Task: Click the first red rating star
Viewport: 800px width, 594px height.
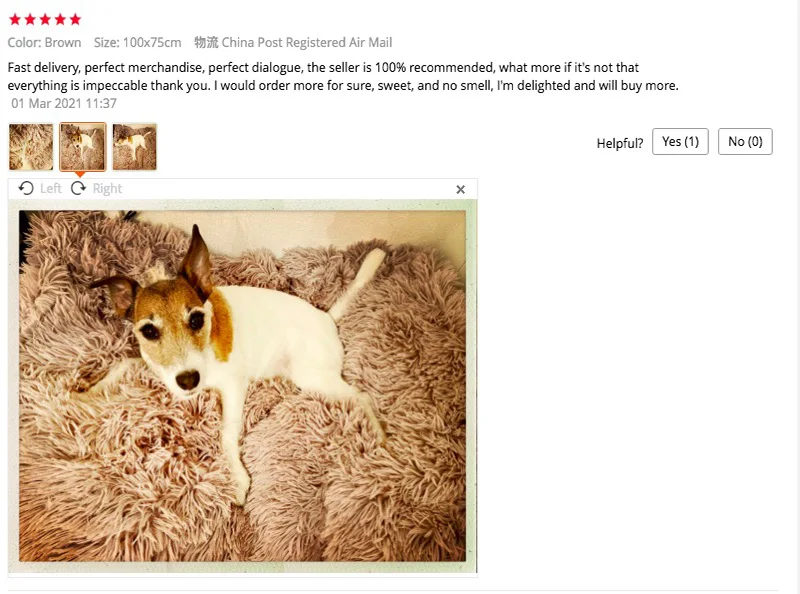Action: (x=15, y=19)
